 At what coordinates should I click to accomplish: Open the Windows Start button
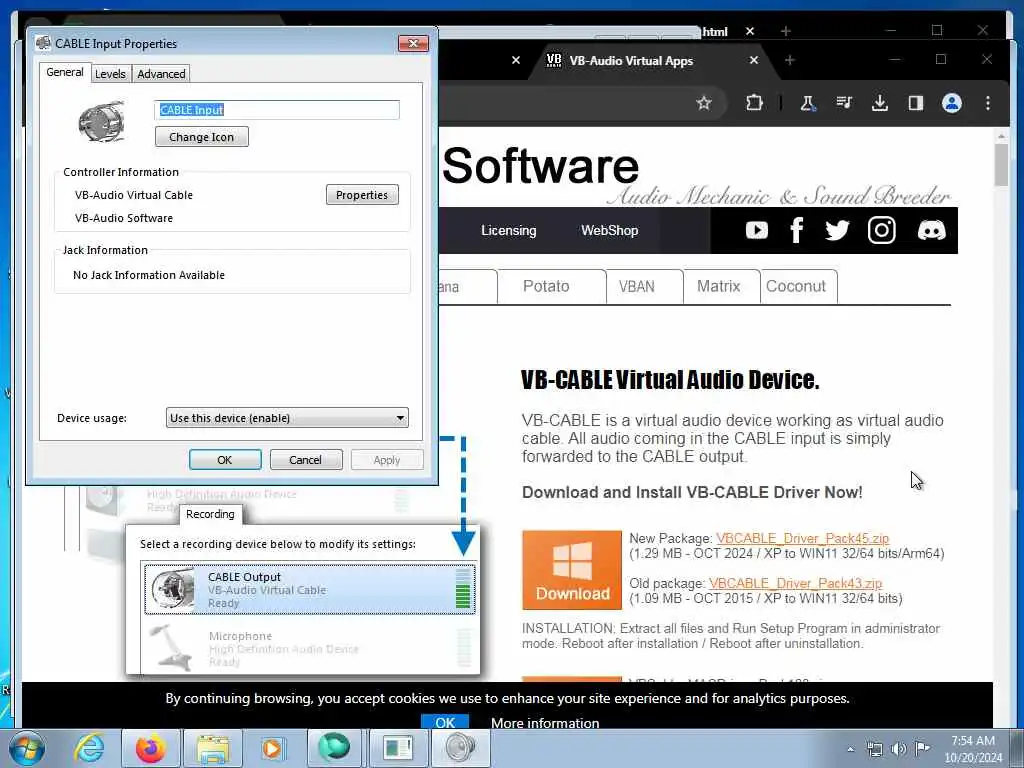[x=27, y=748]
